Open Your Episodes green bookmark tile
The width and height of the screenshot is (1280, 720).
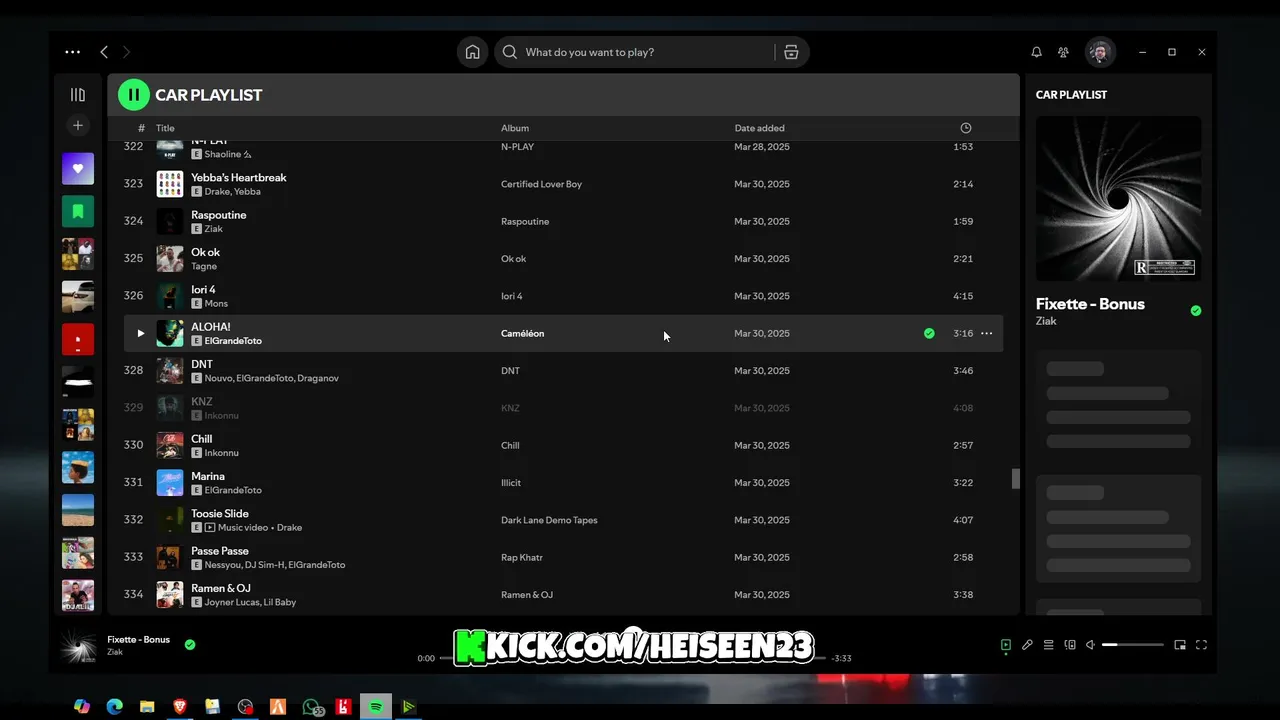pos(78,211)
